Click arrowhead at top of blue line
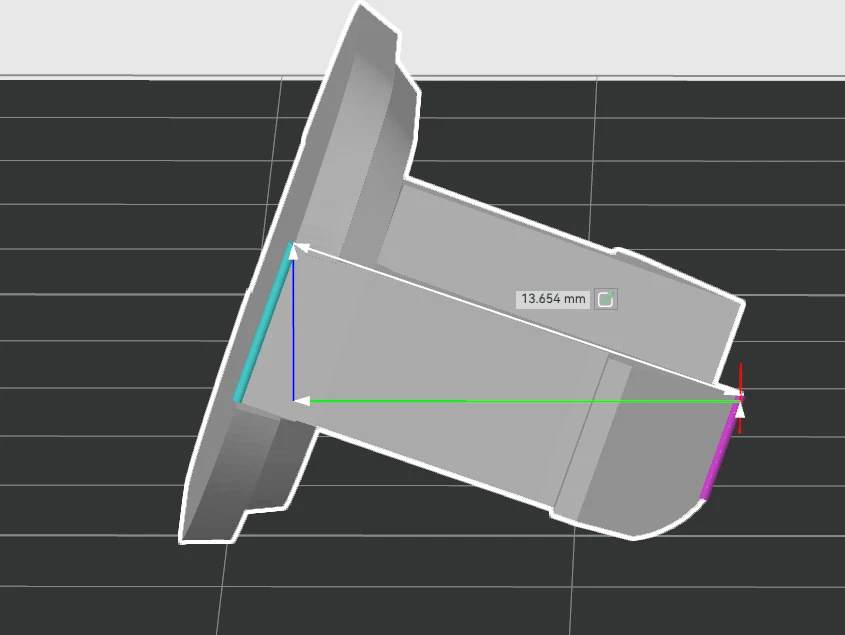This screenshot has height=635, width=845. (293, 252)
